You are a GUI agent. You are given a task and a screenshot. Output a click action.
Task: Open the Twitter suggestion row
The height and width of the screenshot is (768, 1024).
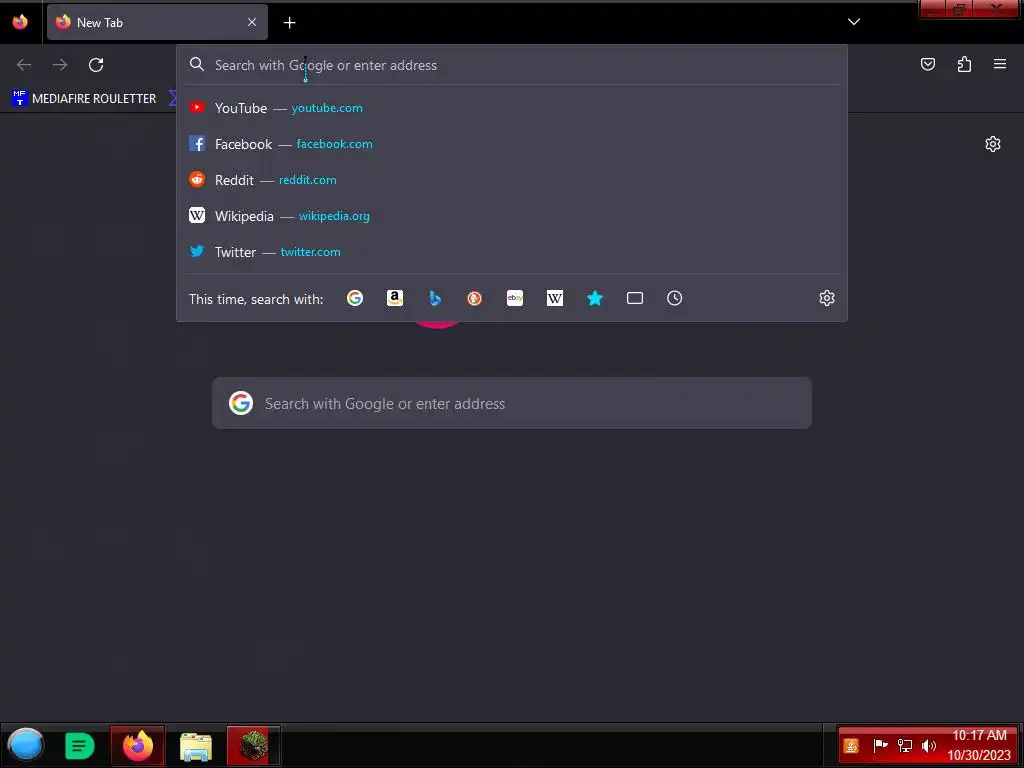click(512, 251)
